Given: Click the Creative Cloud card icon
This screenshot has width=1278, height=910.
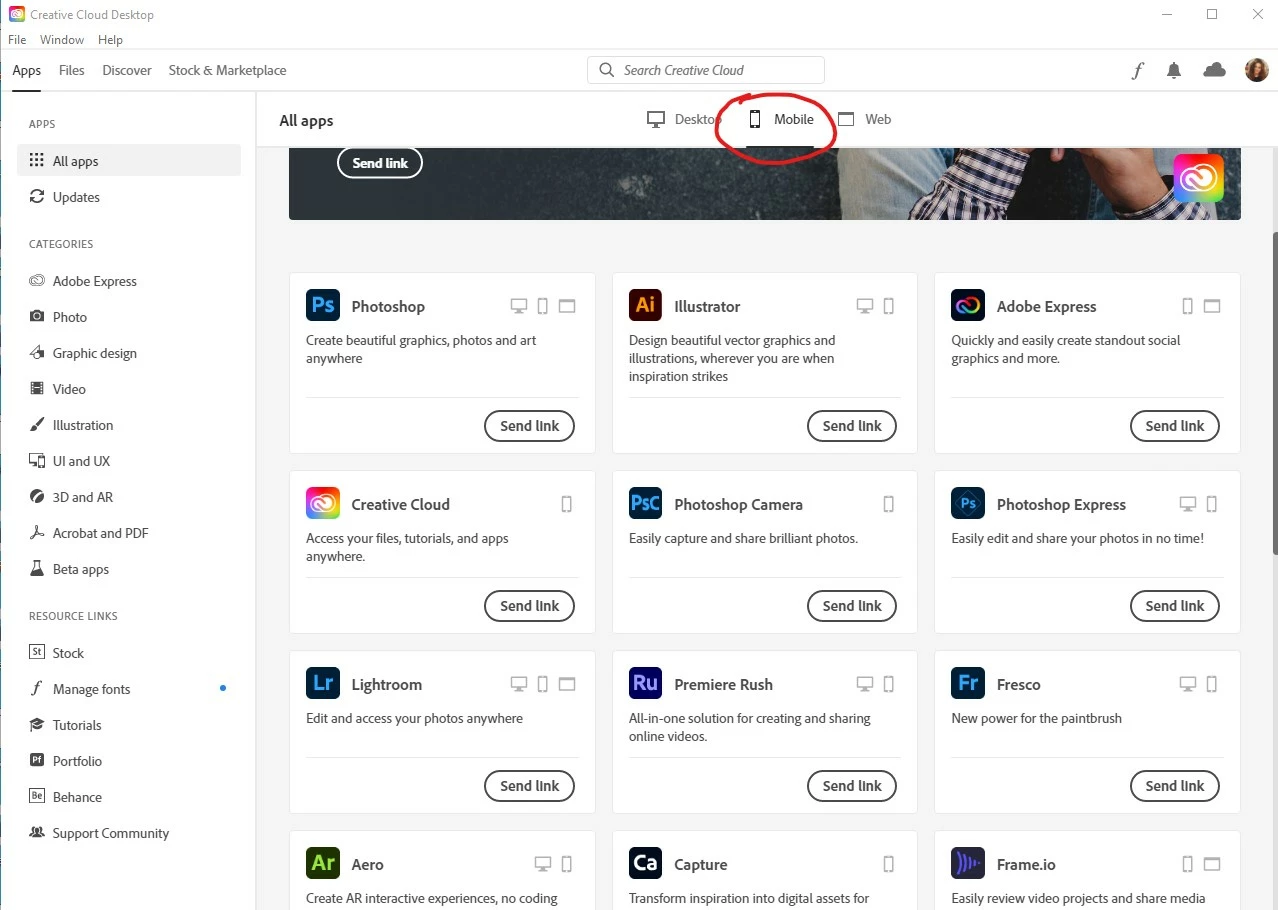Looking at the screenshot, I should pos(323,503).
